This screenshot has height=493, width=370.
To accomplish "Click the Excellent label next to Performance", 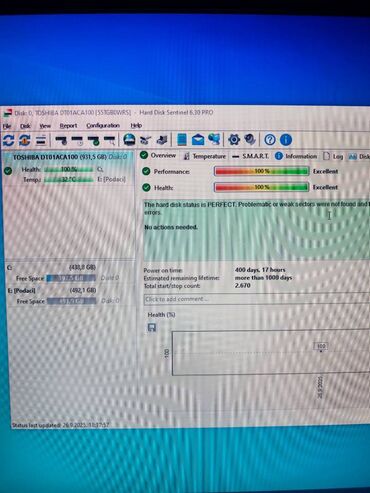I will 325,171.
